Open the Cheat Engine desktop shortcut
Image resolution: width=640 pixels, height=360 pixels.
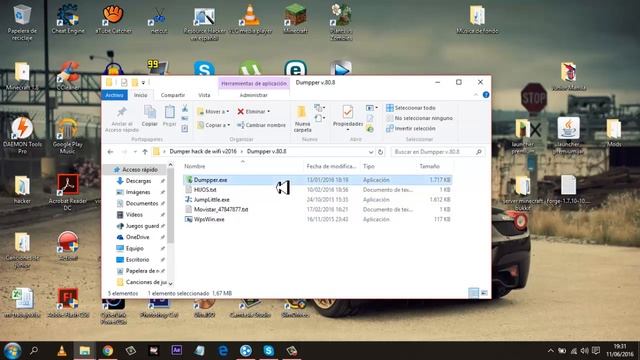tap(68, 19)
